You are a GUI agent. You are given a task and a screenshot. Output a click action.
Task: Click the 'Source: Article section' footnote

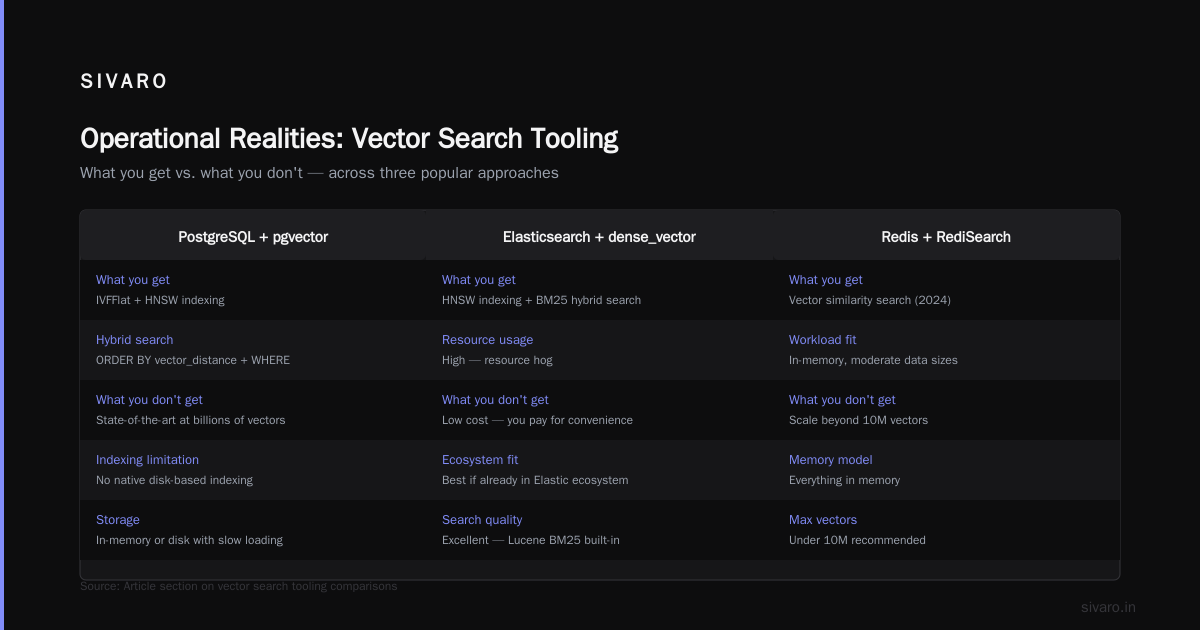238,586
